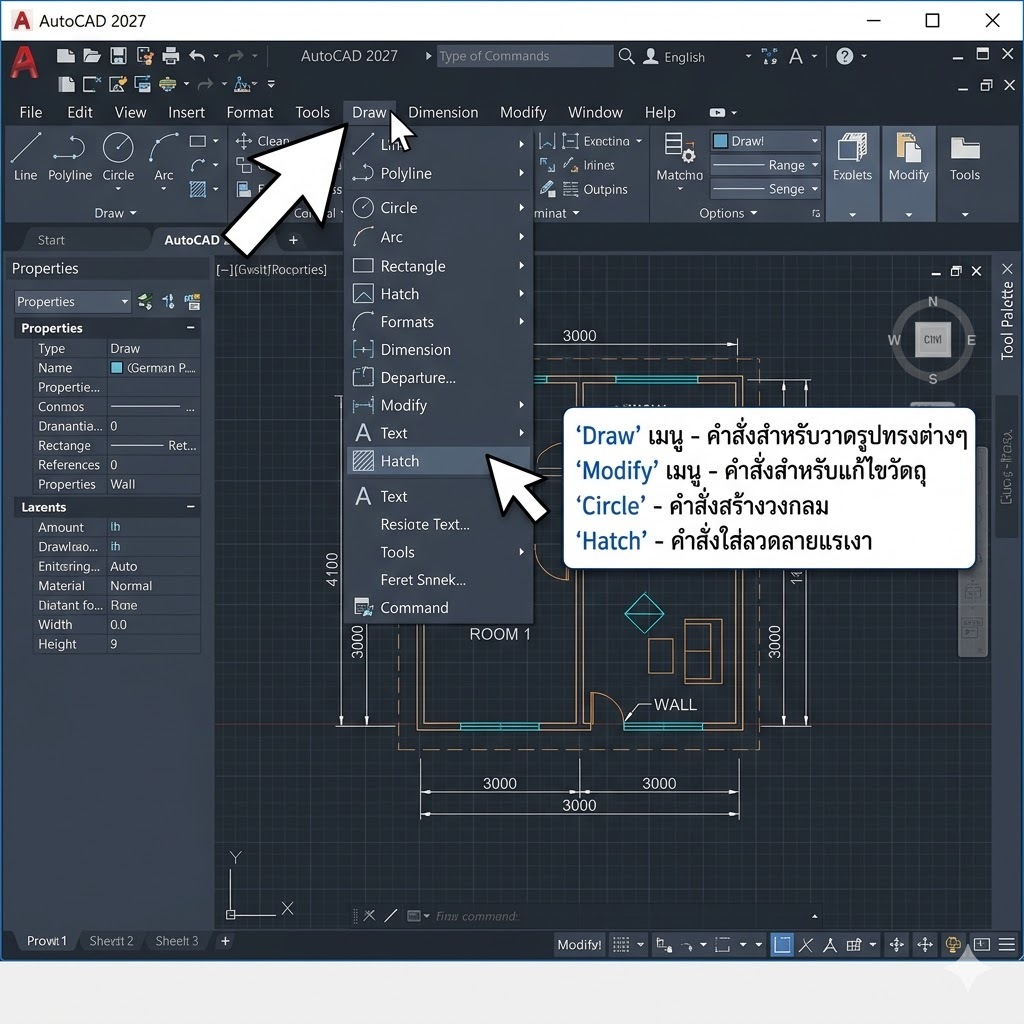Viewport: 1024px width, 1024px height.
Task: Click the Draw! layer color swatch
Action: 721,141
